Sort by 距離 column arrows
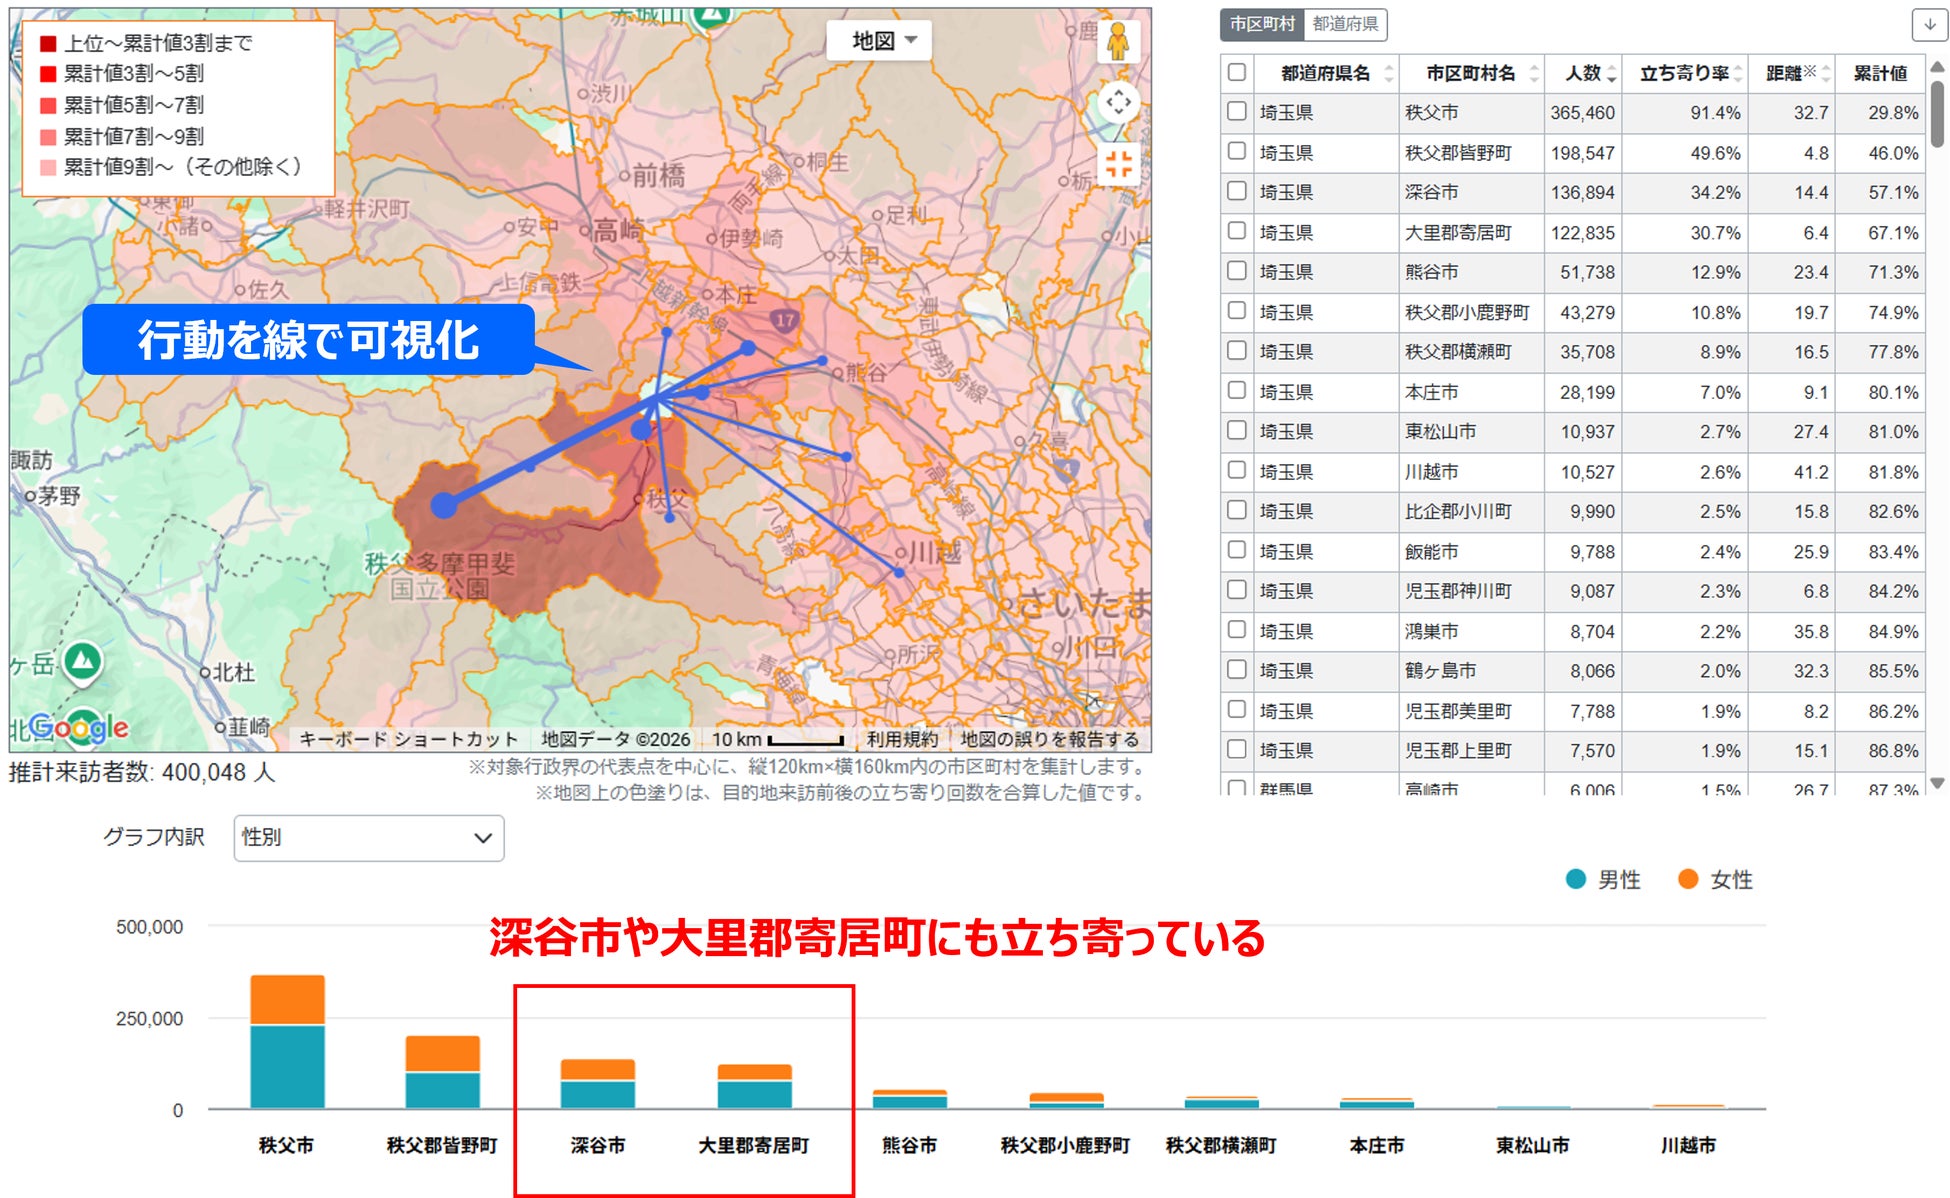This screenshot has height=1198, width=1950. (1826, 74)
